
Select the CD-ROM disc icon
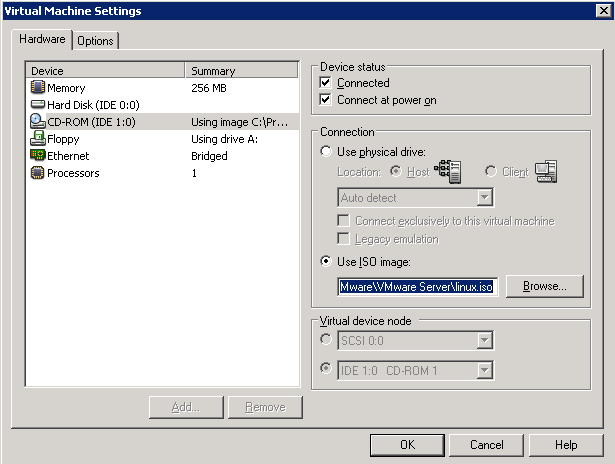(38, 121)
